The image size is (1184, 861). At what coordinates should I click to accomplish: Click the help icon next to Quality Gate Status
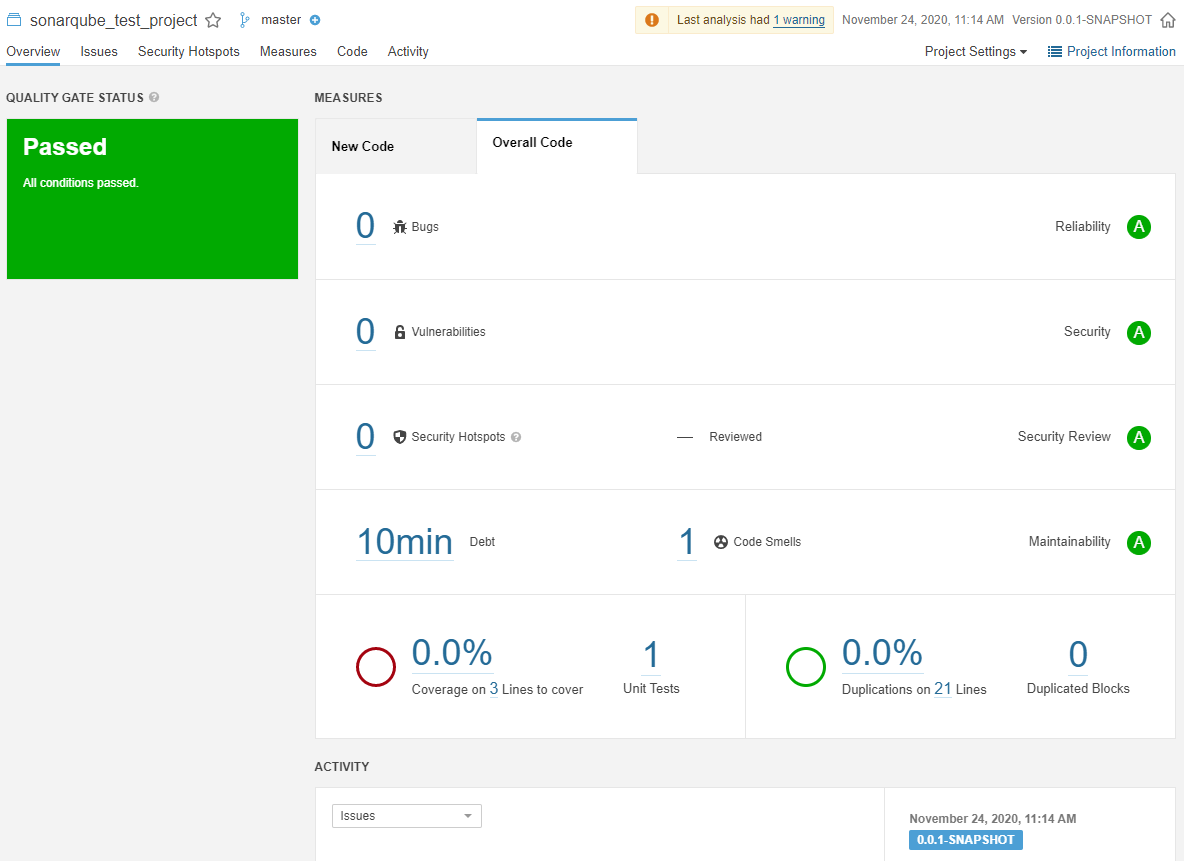point(154,97)
